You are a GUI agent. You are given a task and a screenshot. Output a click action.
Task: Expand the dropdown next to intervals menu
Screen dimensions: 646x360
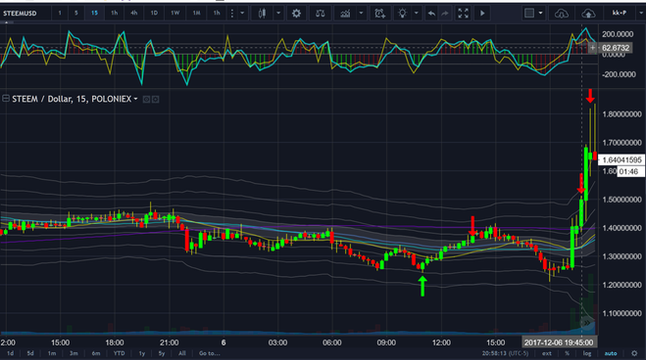pyautogui.click(x=242, y=13)
